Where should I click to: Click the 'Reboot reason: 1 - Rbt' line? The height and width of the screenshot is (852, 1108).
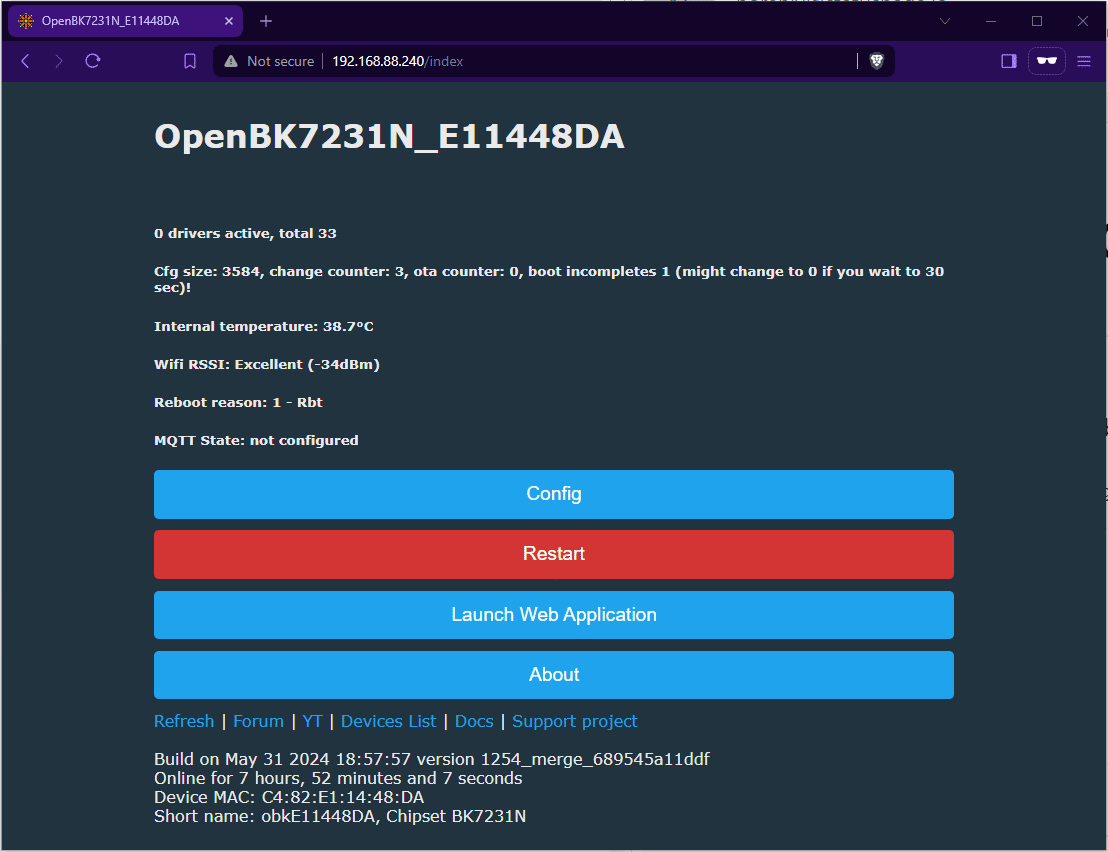pyautogui.click(x=238, y=402)
